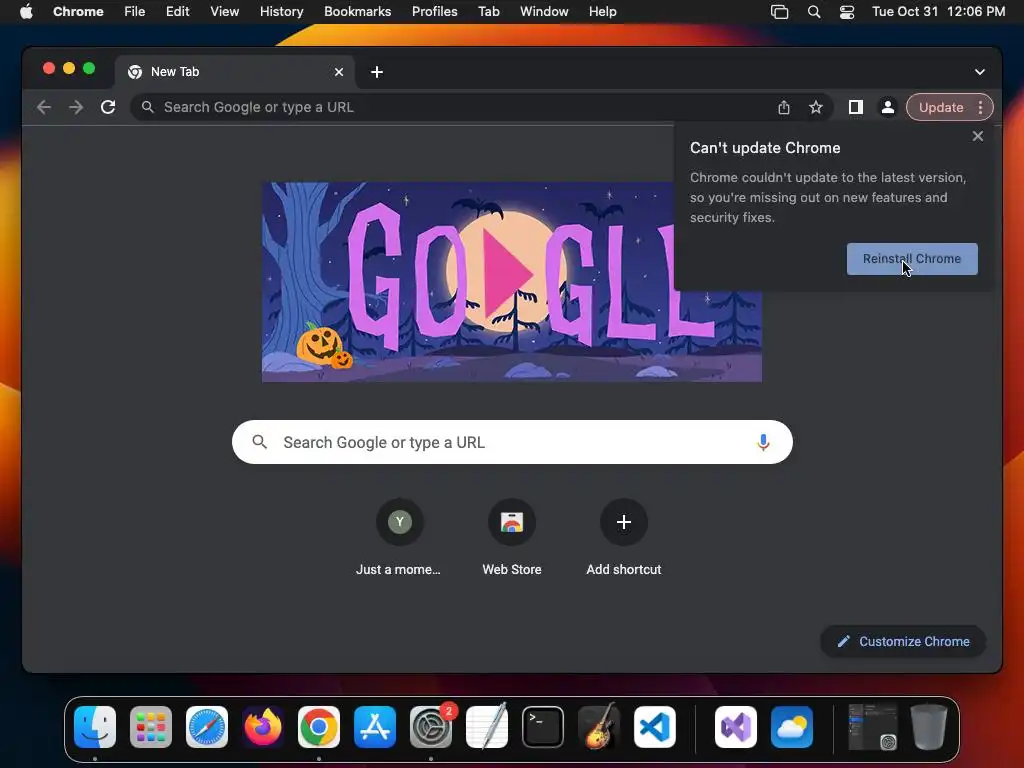Start voice search with microphone
This screenshot has height=768, width=1024.
(763, 442)
